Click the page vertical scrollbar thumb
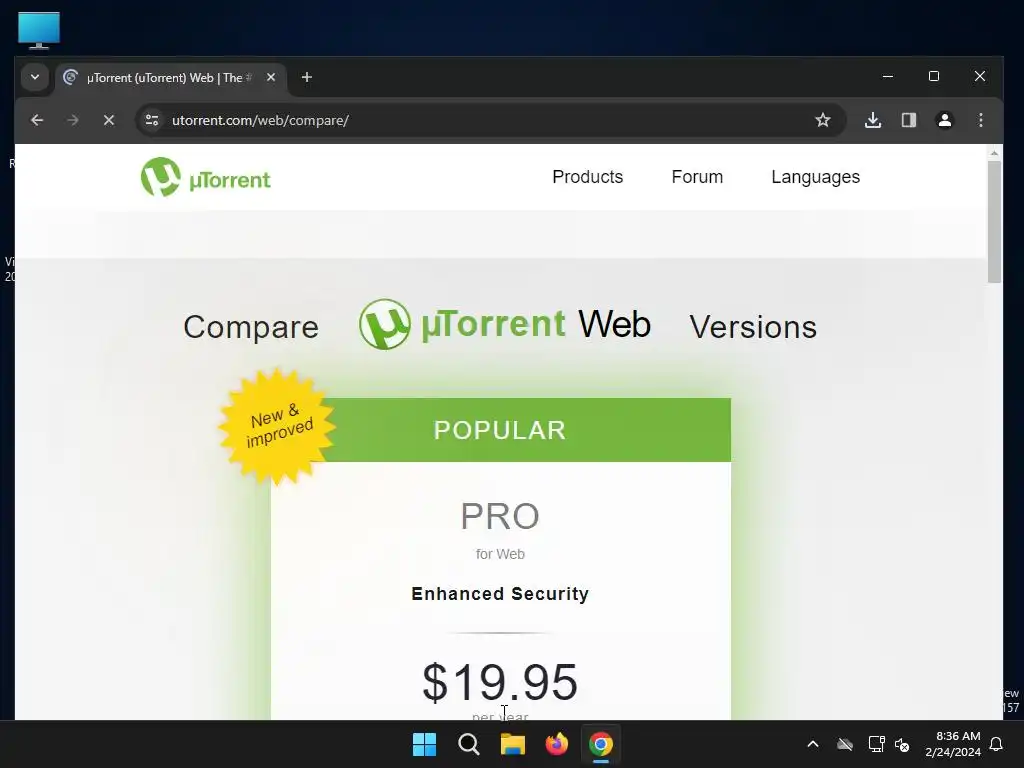This screenshot has height=768, width=1024. (994, 221)
